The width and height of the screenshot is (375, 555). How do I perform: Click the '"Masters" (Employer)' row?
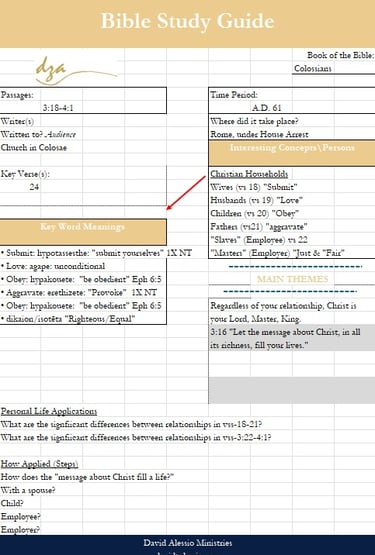[277, 253]
